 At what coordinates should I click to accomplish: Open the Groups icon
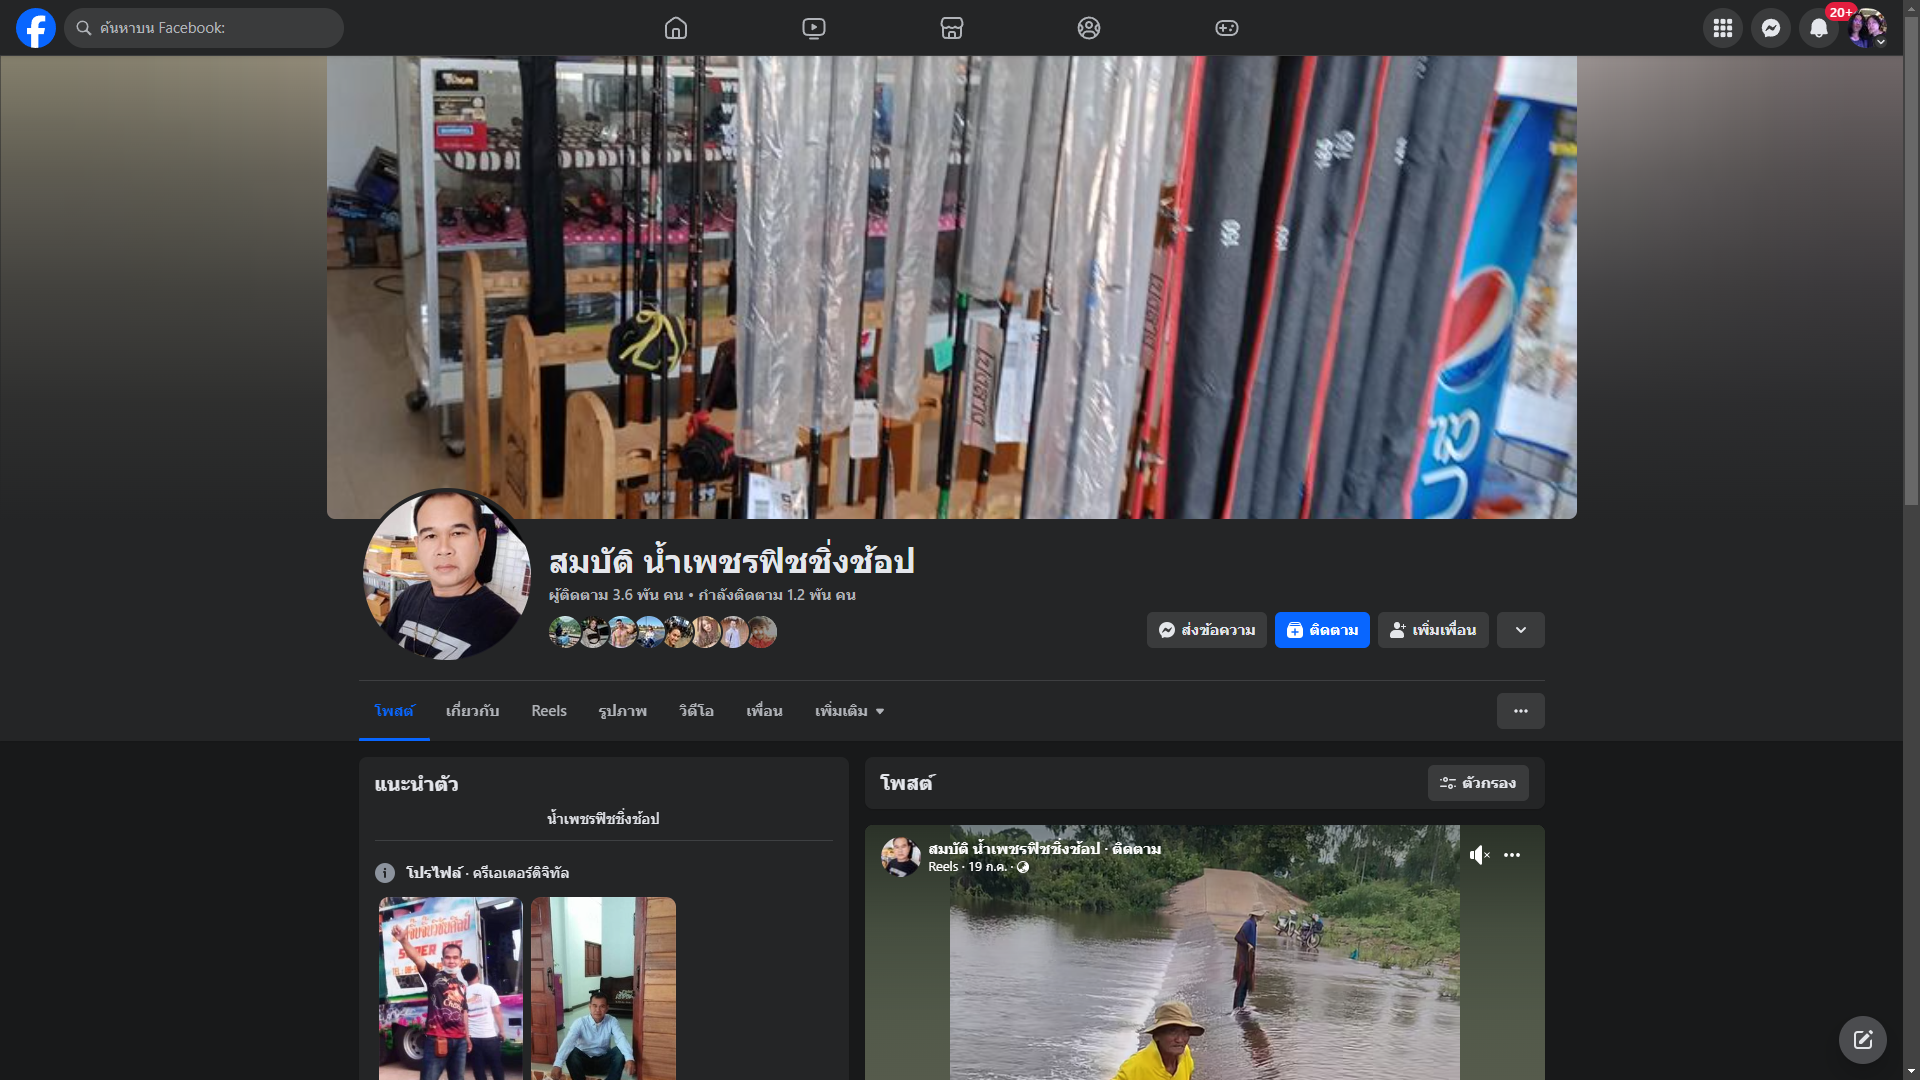tap(1089, 28)
